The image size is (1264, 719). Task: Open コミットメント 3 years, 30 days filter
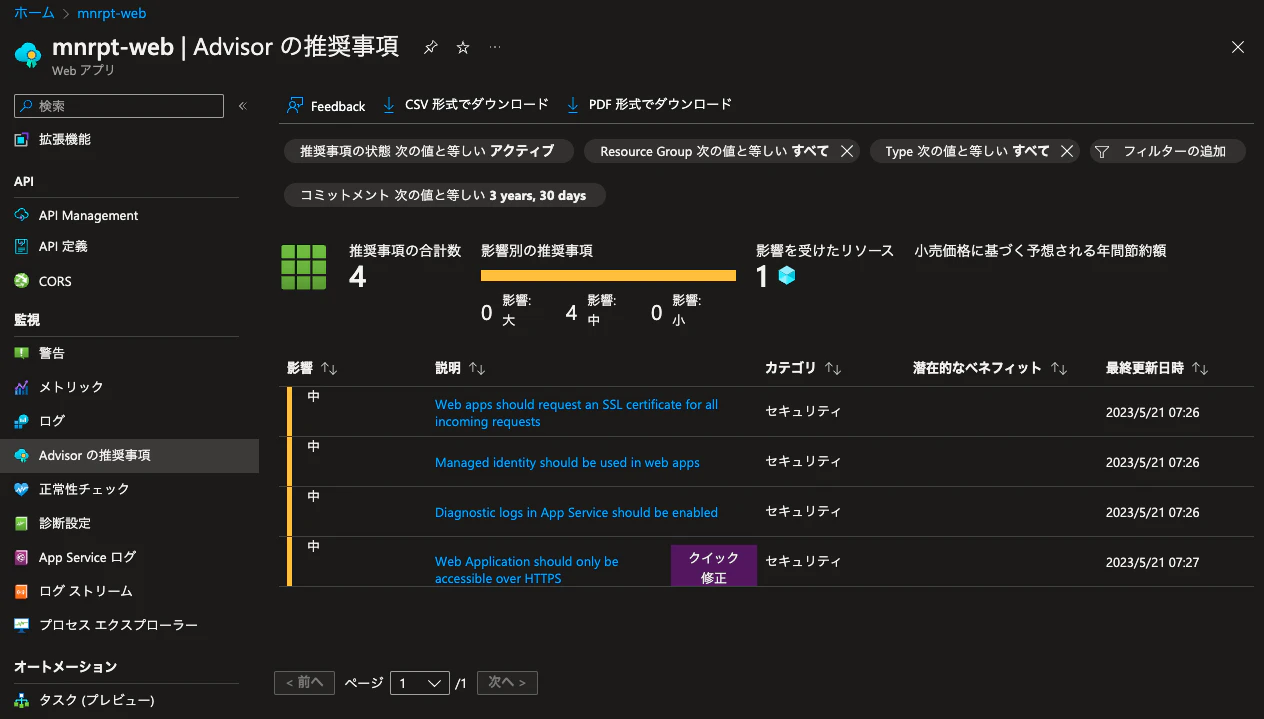pyautogui.click(x=445, y=195)
